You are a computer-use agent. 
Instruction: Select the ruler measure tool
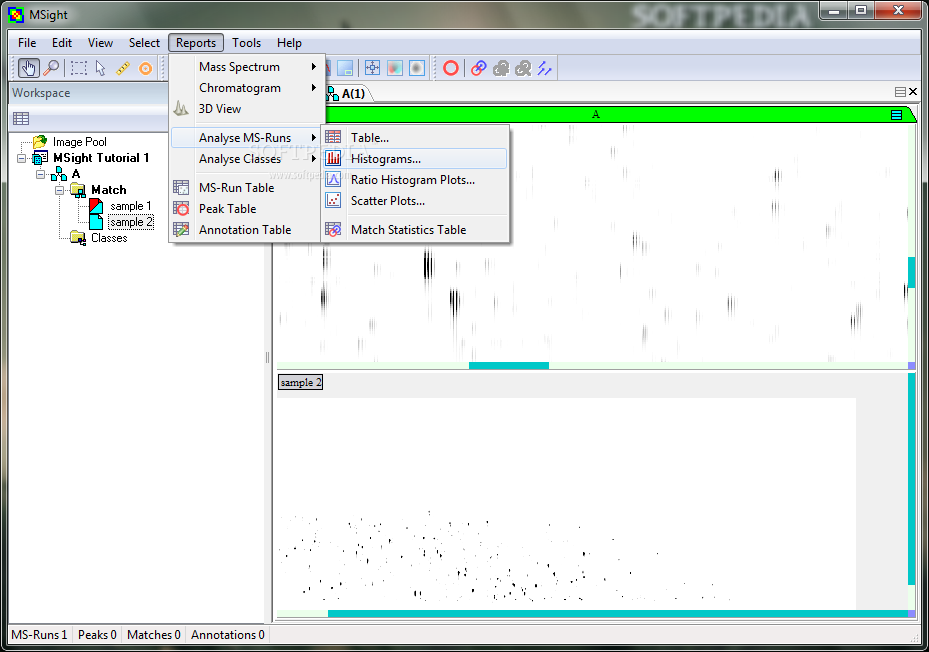[x=123, y=68]
